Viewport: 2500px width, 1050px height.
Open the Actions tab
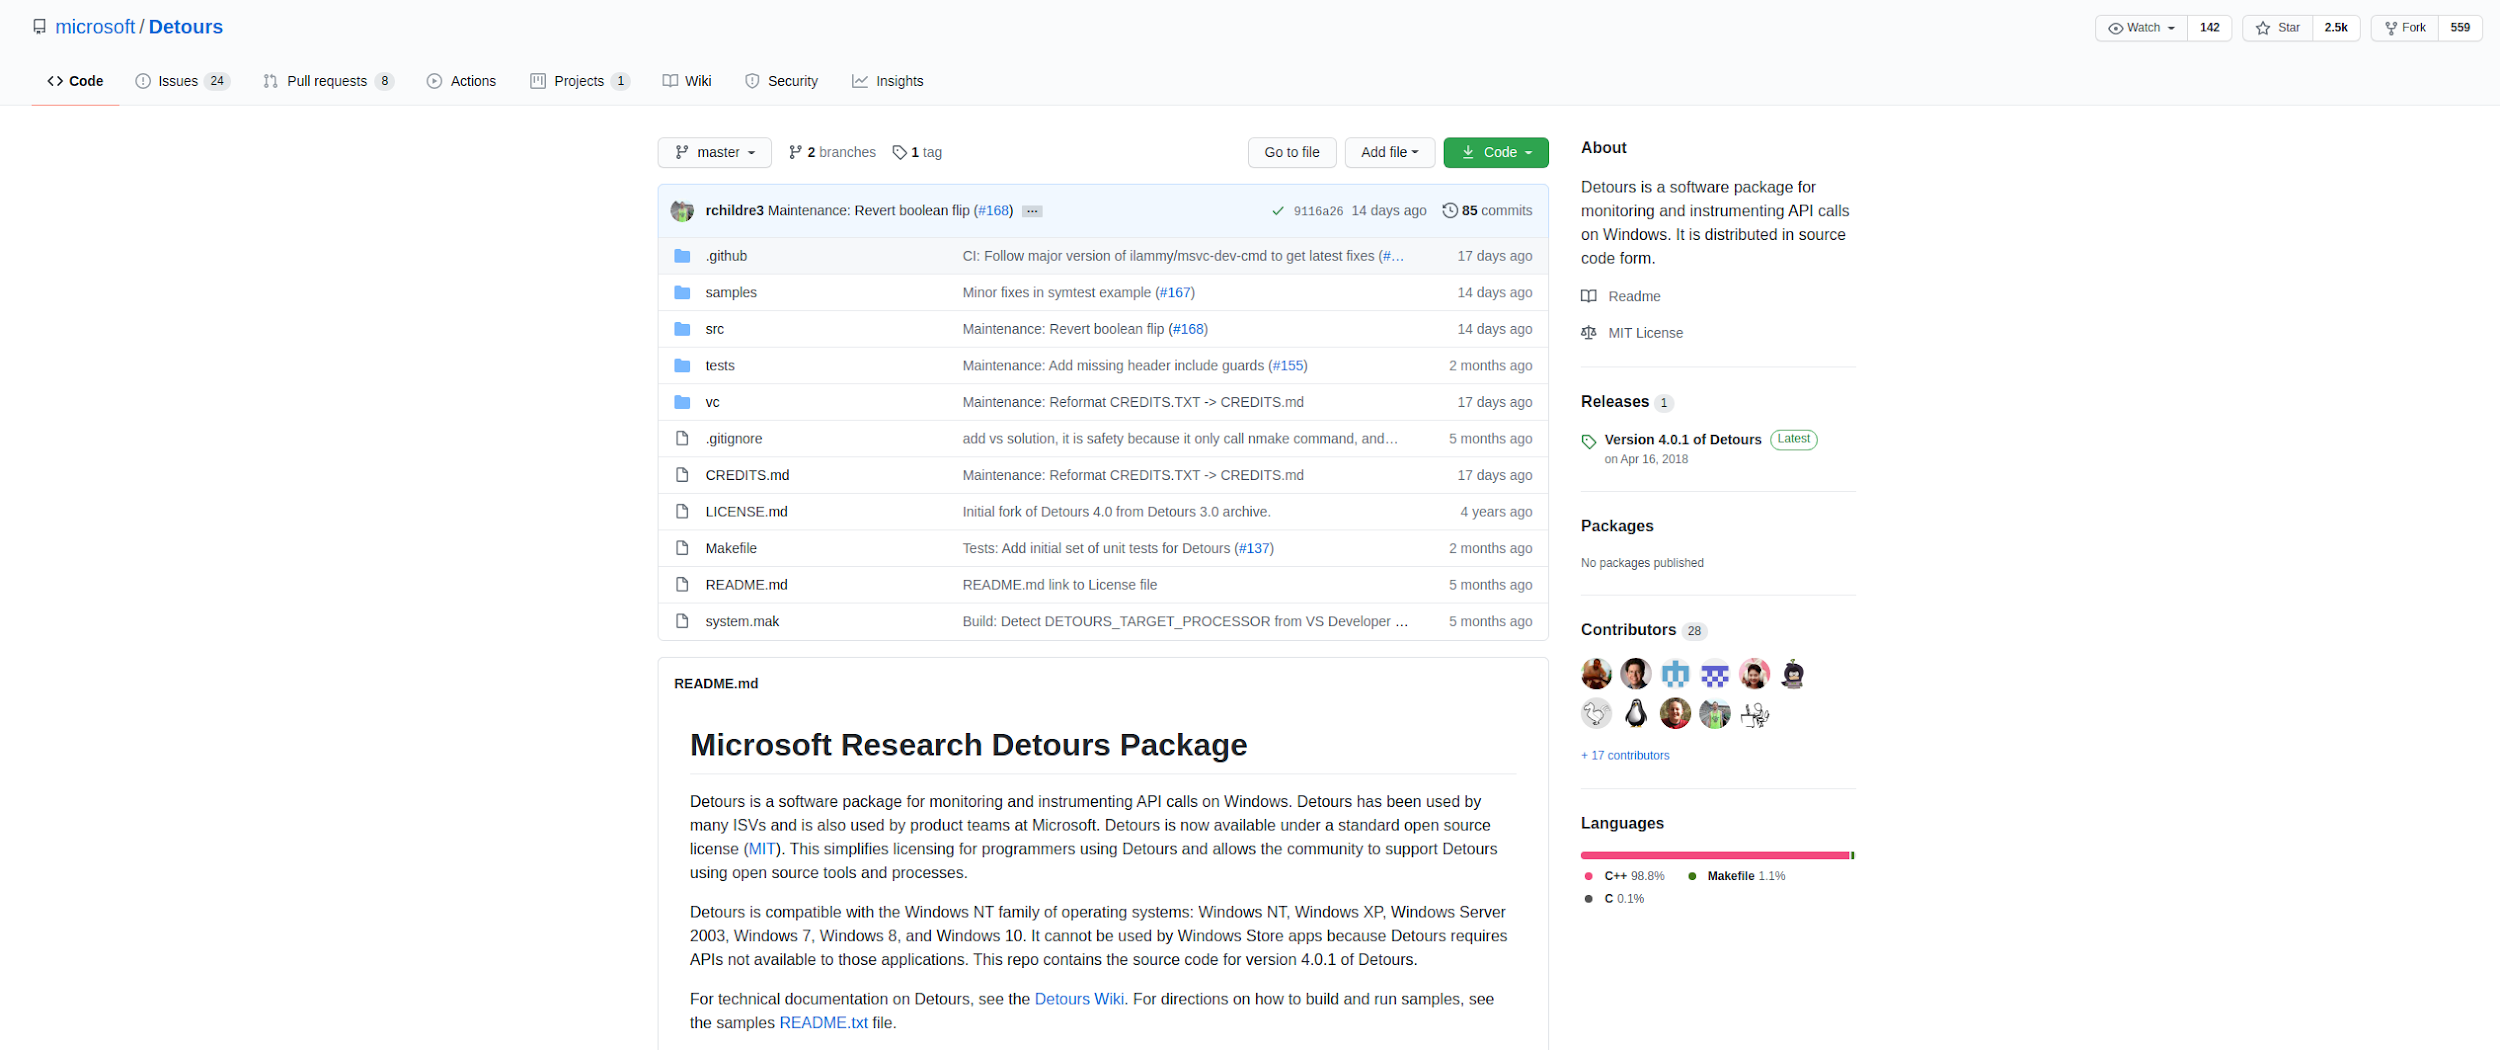(461, 81)
